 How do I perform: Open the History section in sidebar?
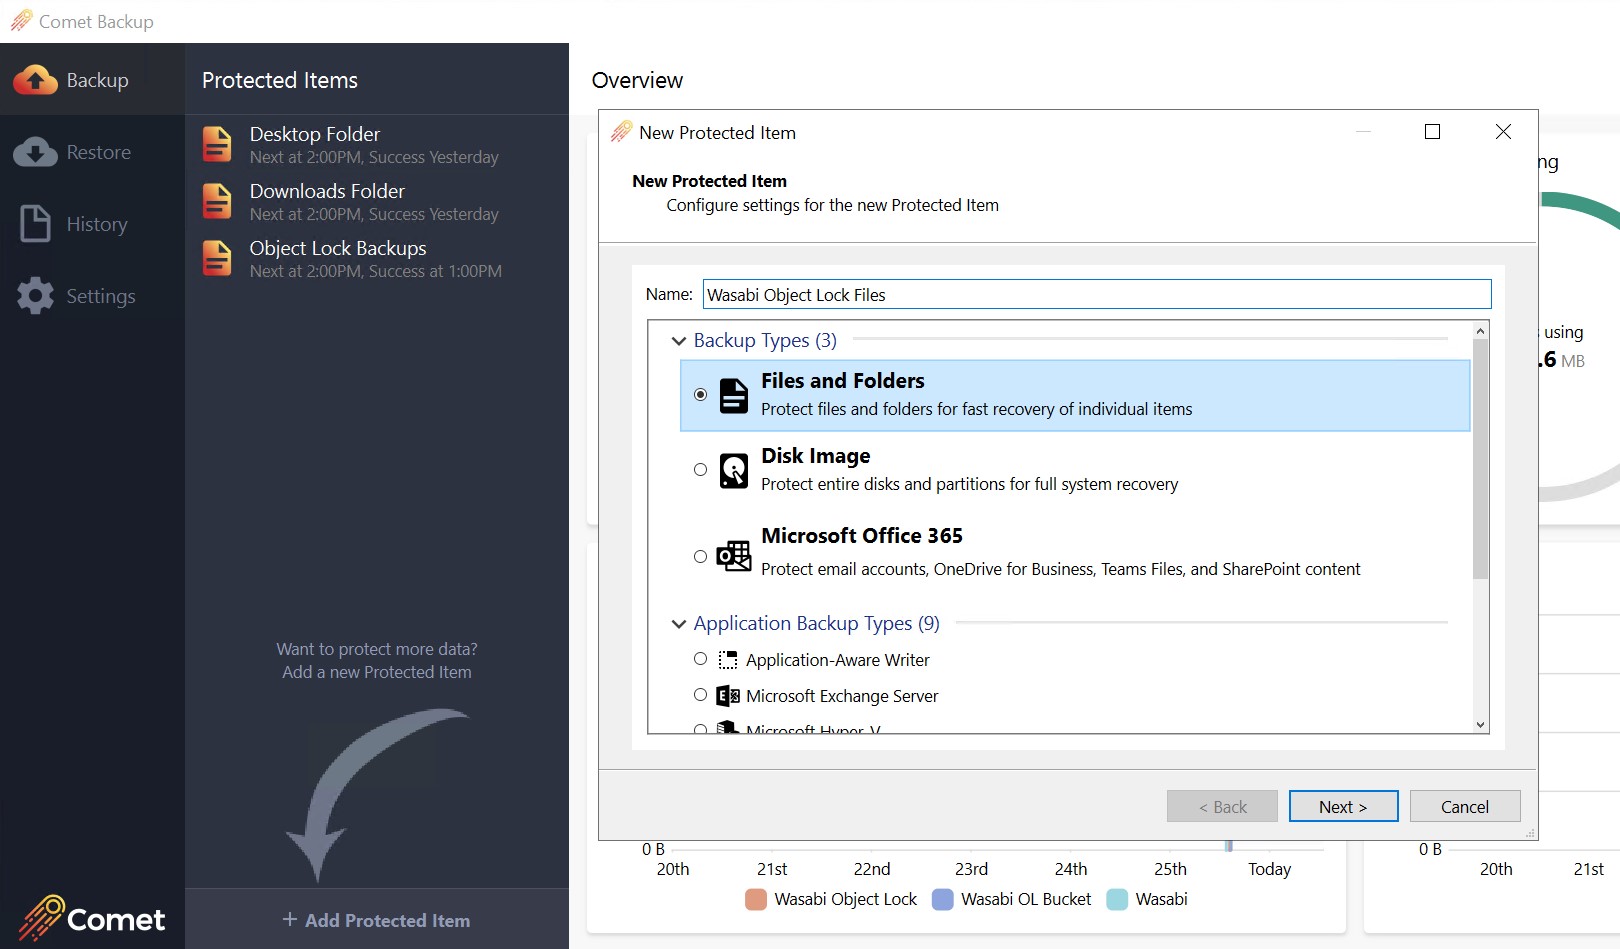click(x=92, y=224)
